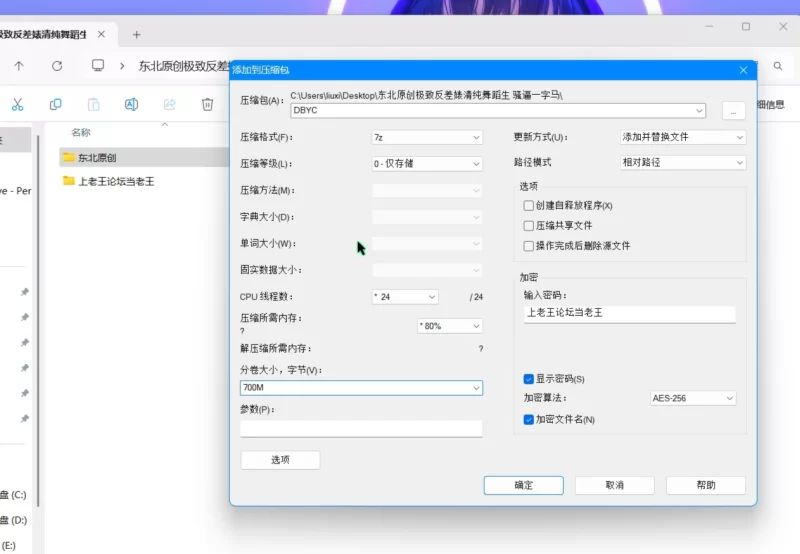Viewport: 800px width, 554px height.
Task: Click into the 参数(P) input field
Action: (361, 429)
